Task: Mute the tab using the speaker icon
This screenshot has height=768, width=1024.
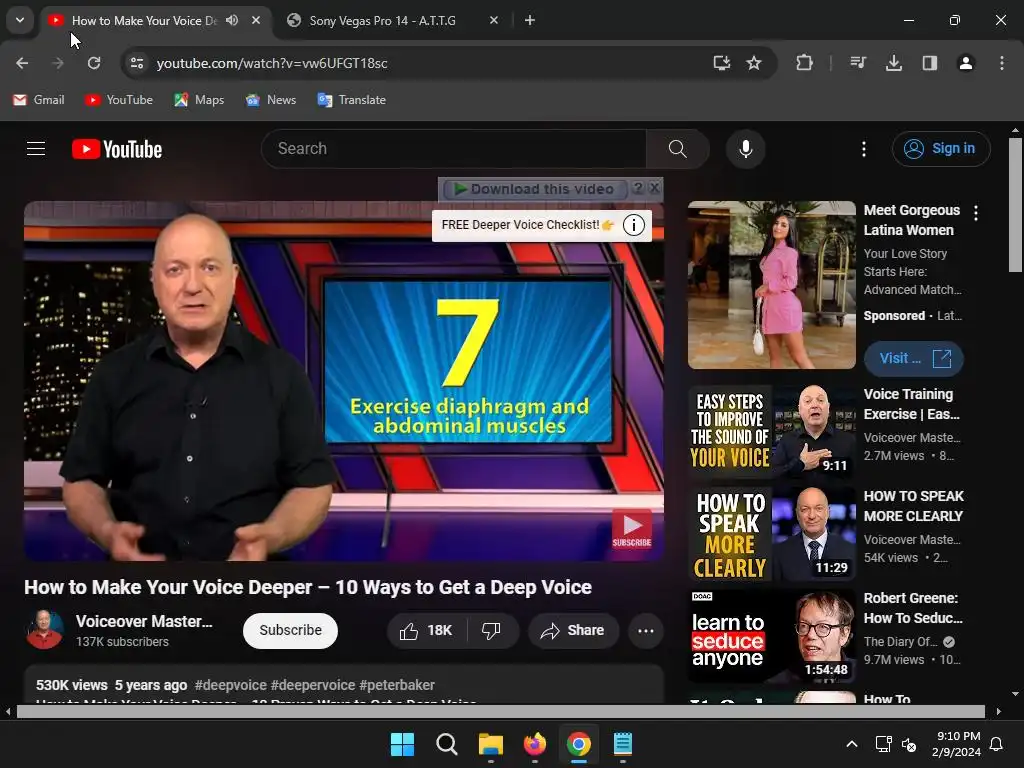Action: coord(232,20)
